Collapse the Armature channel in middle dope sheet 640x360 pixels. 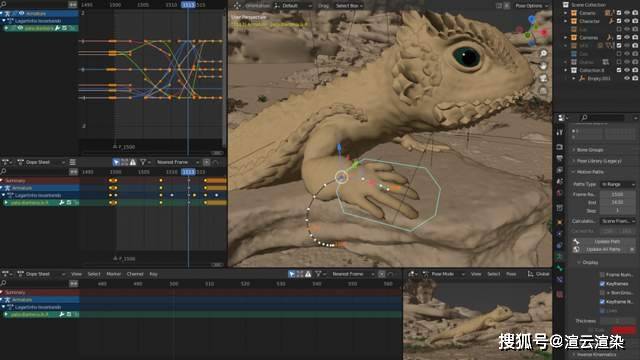[2, 188]
